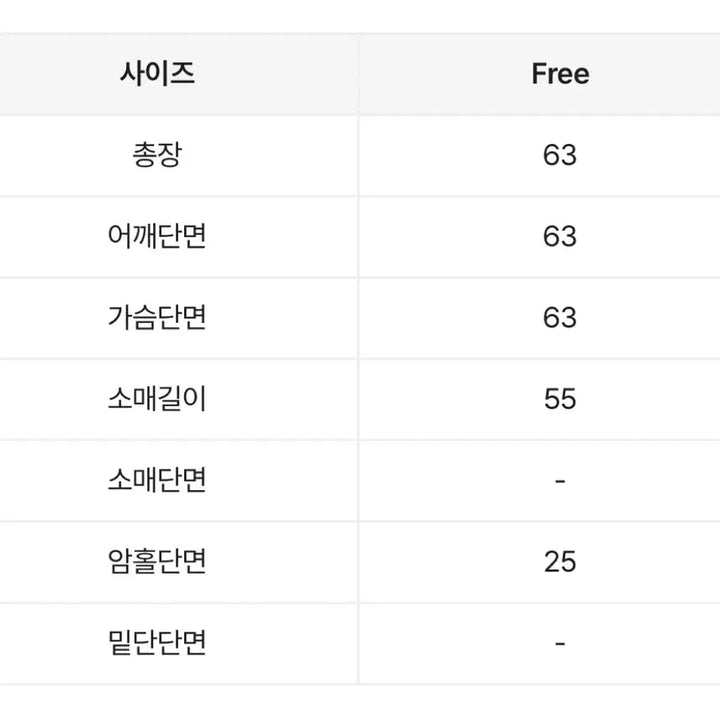Click the border line below the header row

click(x=360, y=115)
